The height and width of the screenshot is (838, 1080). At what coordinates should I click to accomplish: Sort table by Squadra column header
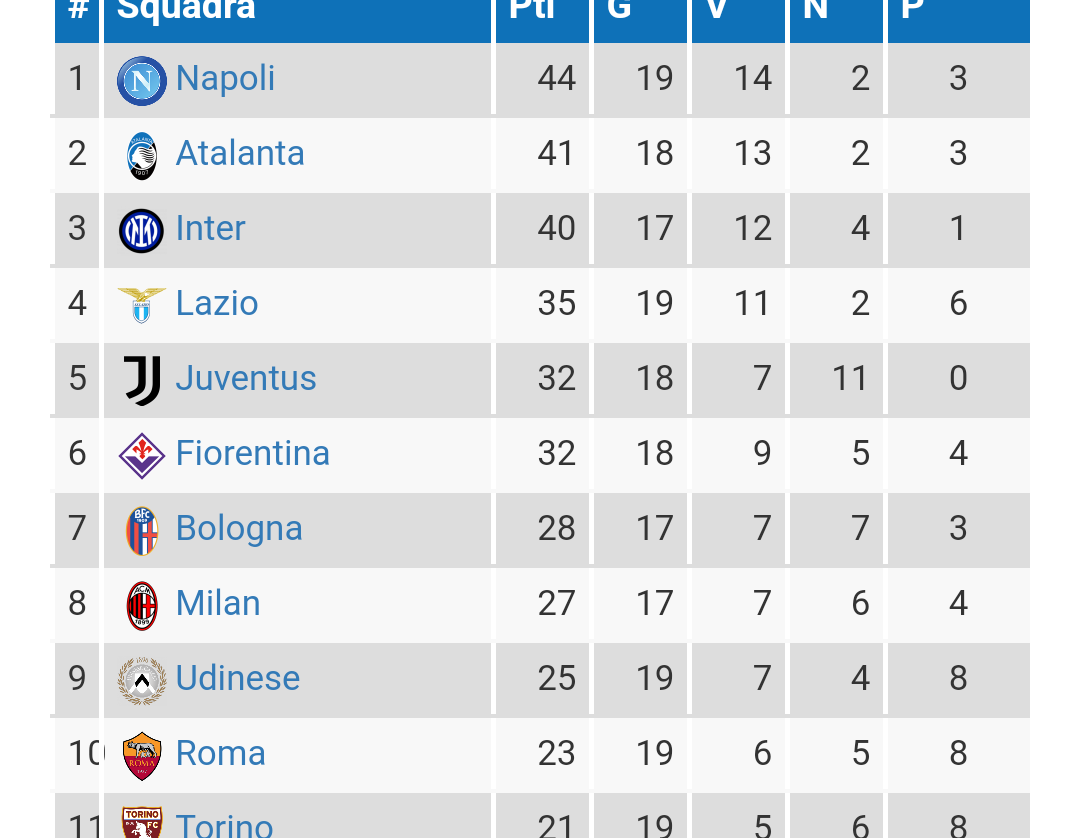pyautogui.click(x=187, y=10)
